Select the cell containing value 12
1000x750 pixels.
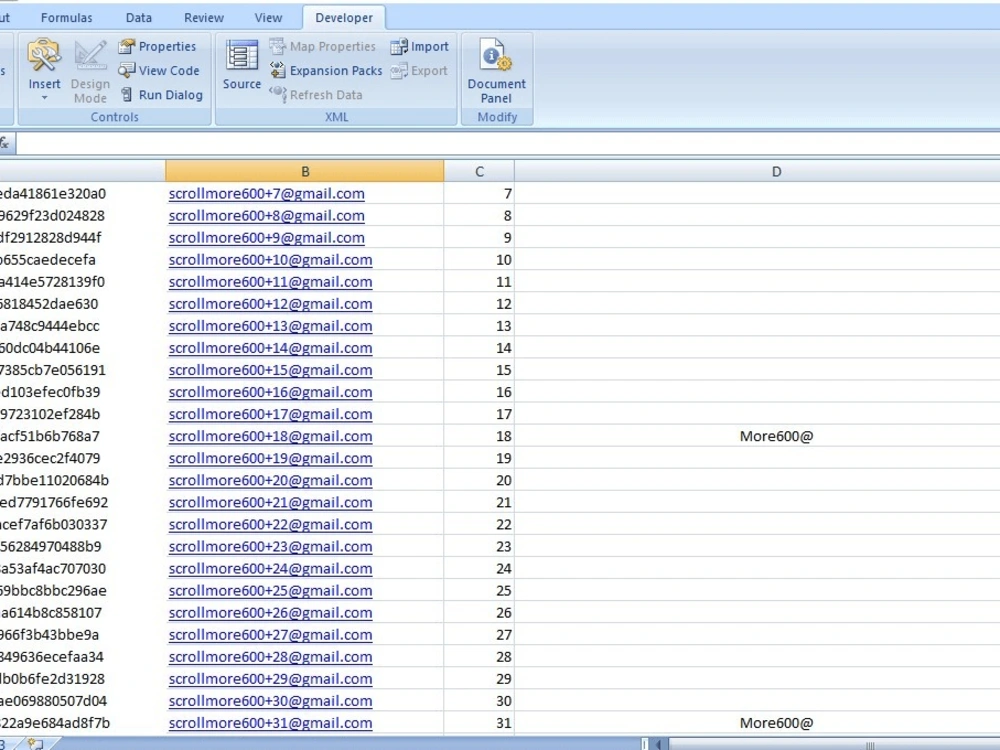(x=479, y=304)
